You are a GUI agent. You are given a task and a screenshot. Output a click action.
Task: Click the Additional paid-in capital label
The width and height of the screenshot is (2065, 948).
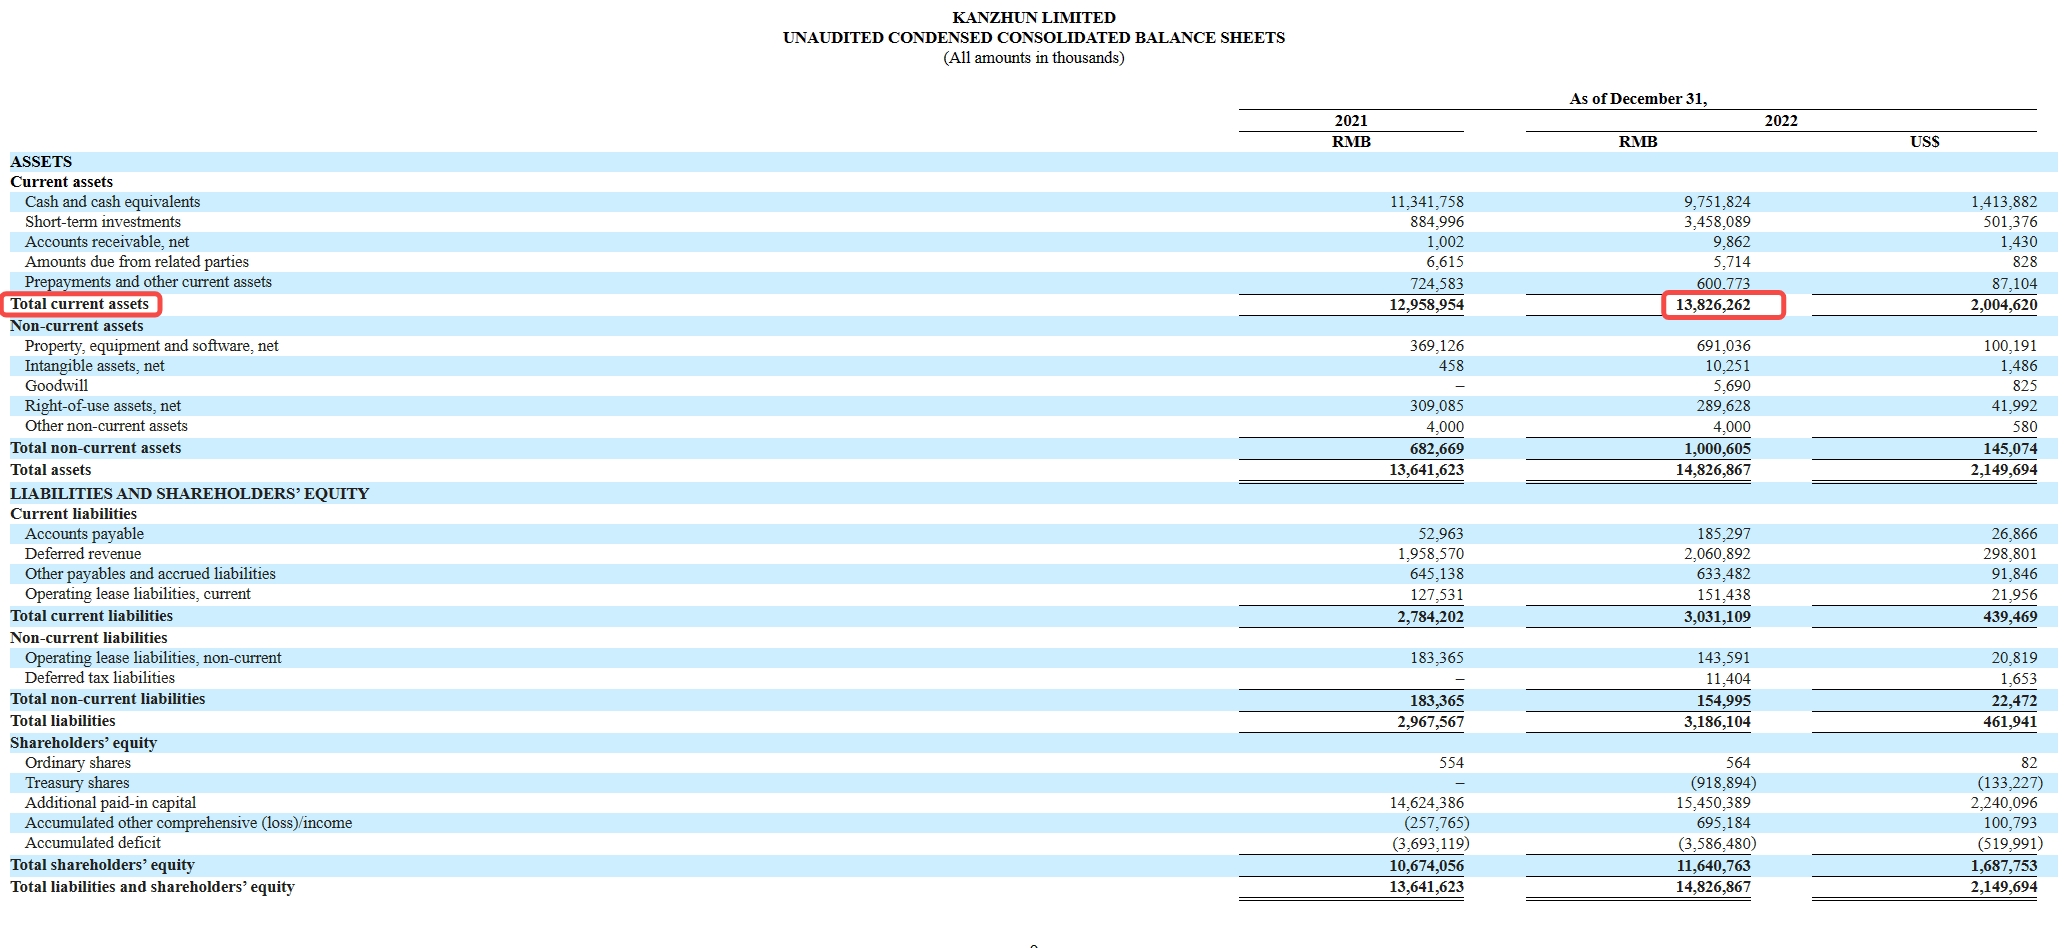coord(110,803)
